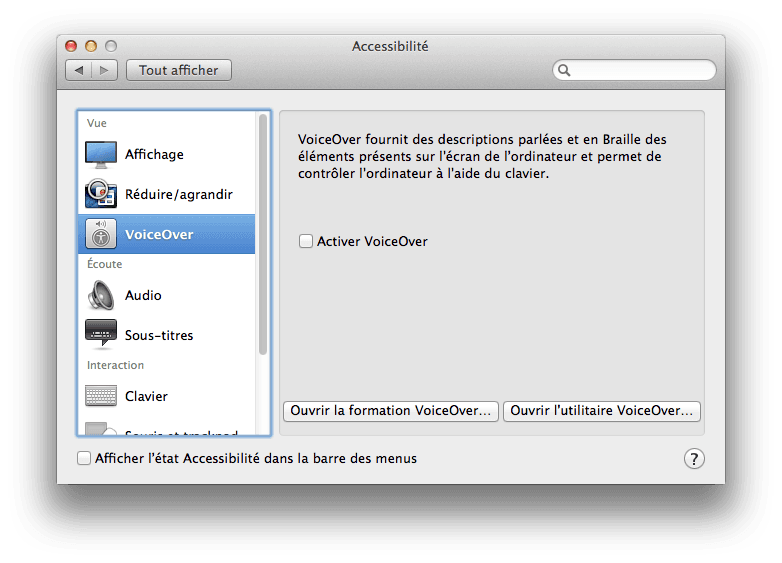The height and width of the screenshot is (563, 782).
Task: Click the search magnifier icon
Action: [x=564, y=70]
